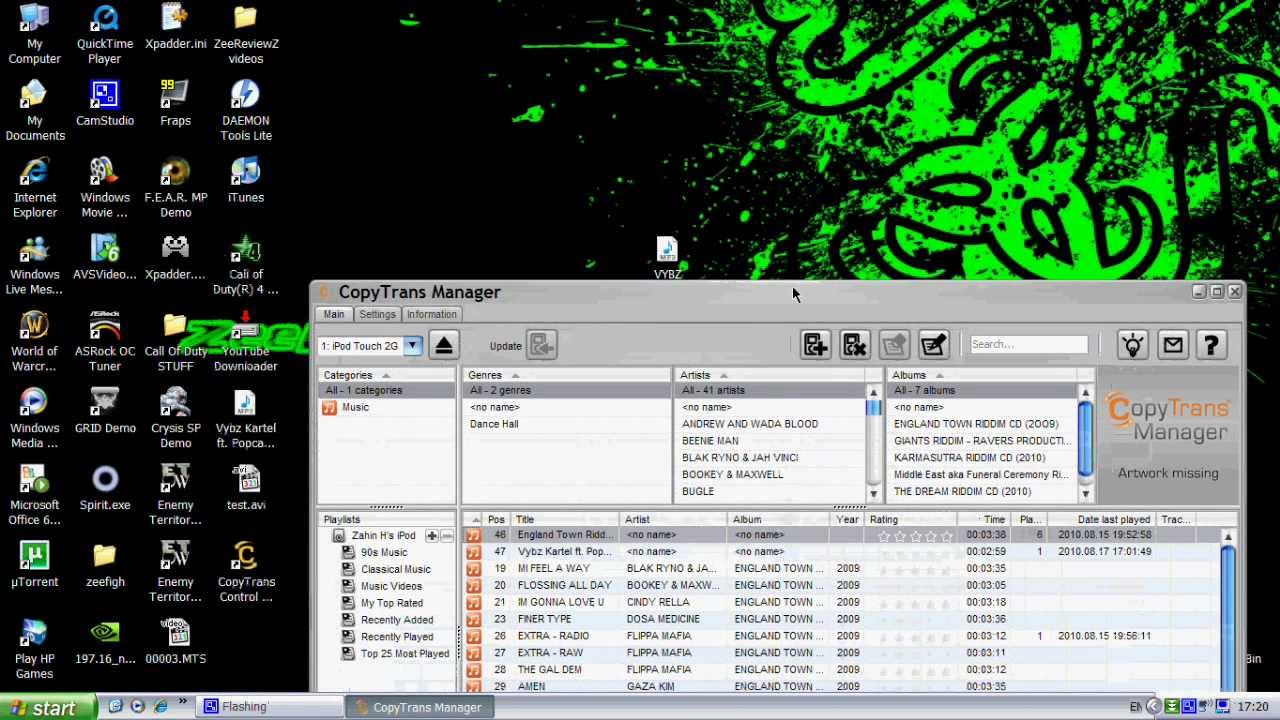Switch to the Information tab
Image resolution: width=1280 pixels, height=720 pixels.
[x=432, y=314]
